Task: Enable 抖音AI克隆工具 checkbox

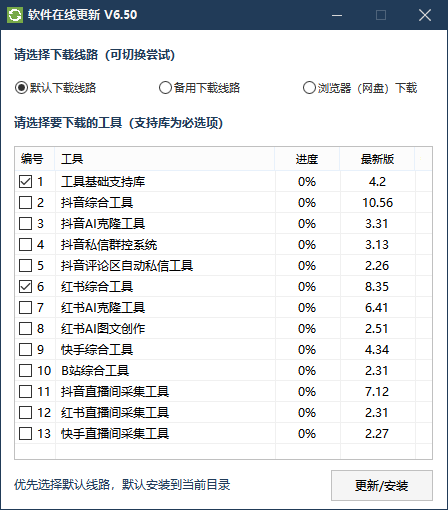Action: pos(26,224)
